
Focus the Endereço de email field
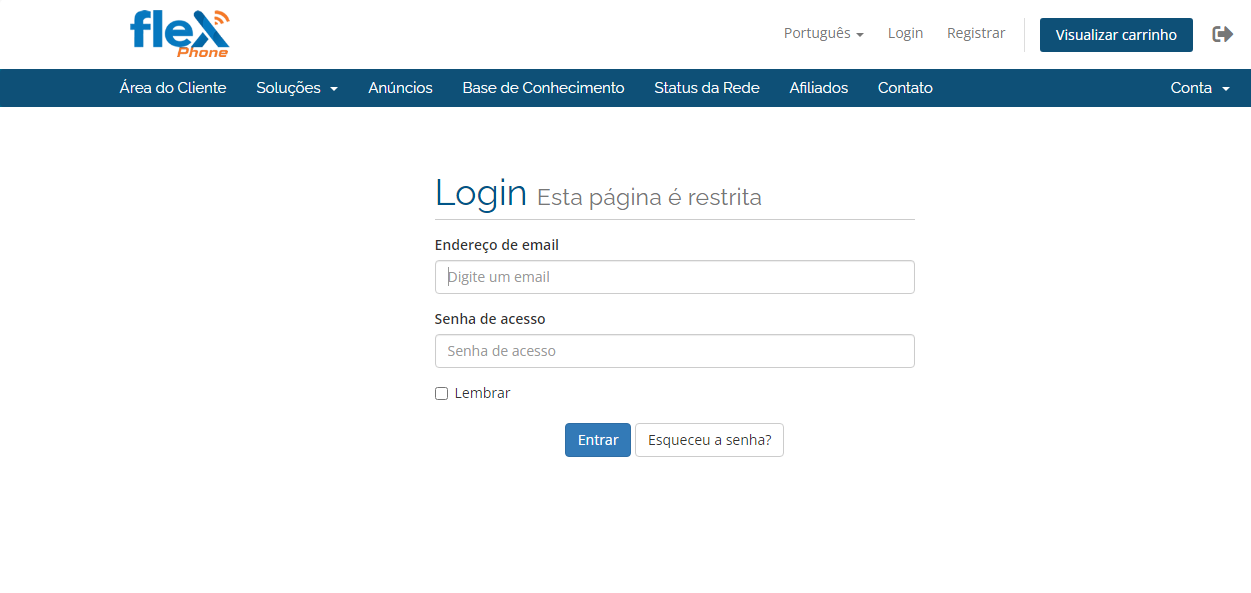[674, 277]
